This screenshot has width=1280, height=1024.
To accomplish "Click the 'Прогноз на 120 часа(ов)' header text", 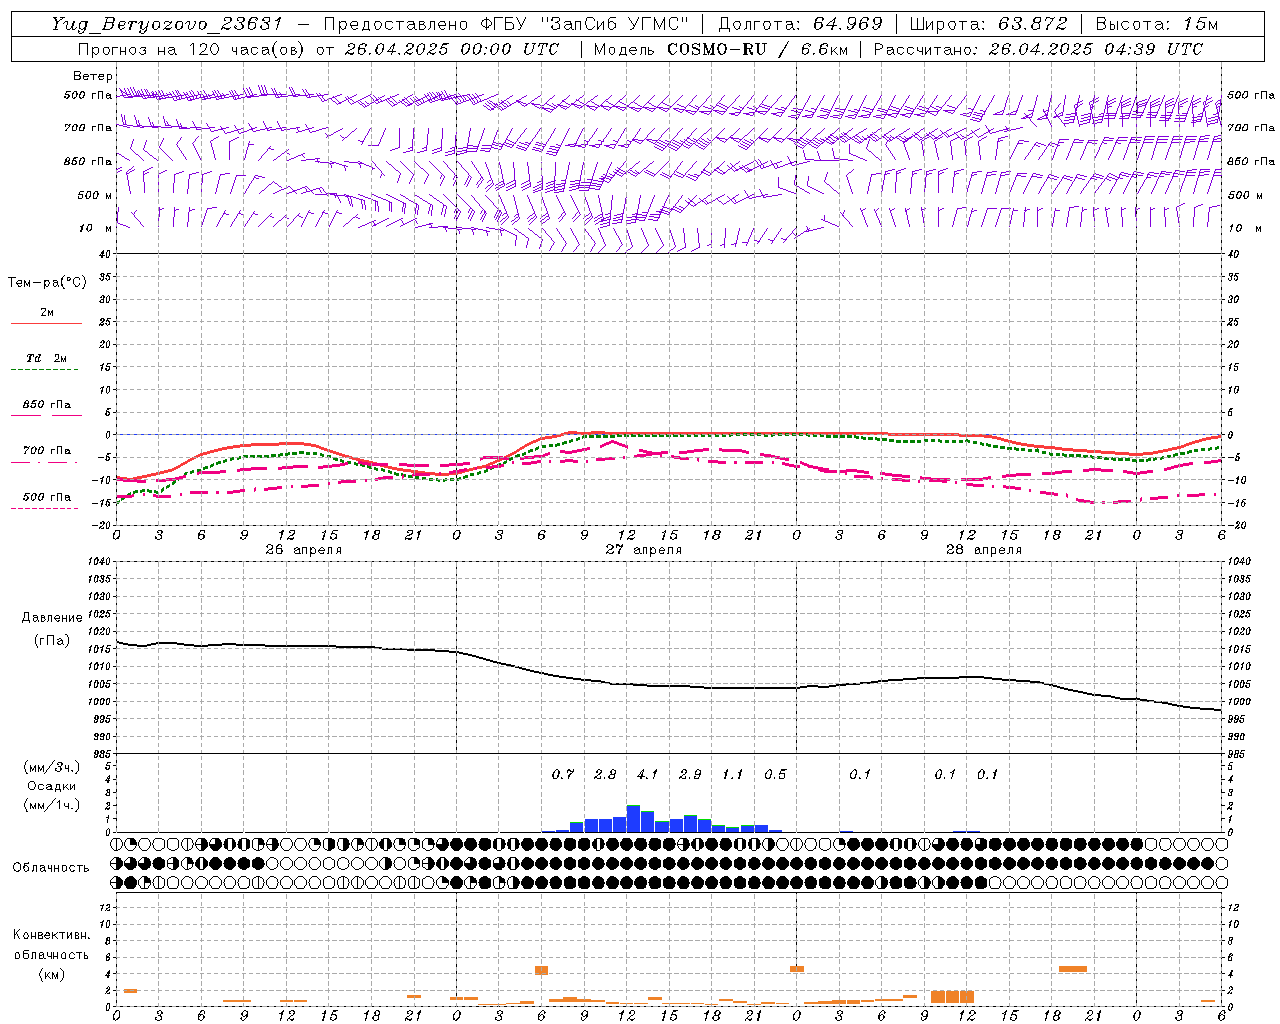I will click(193, 49).
